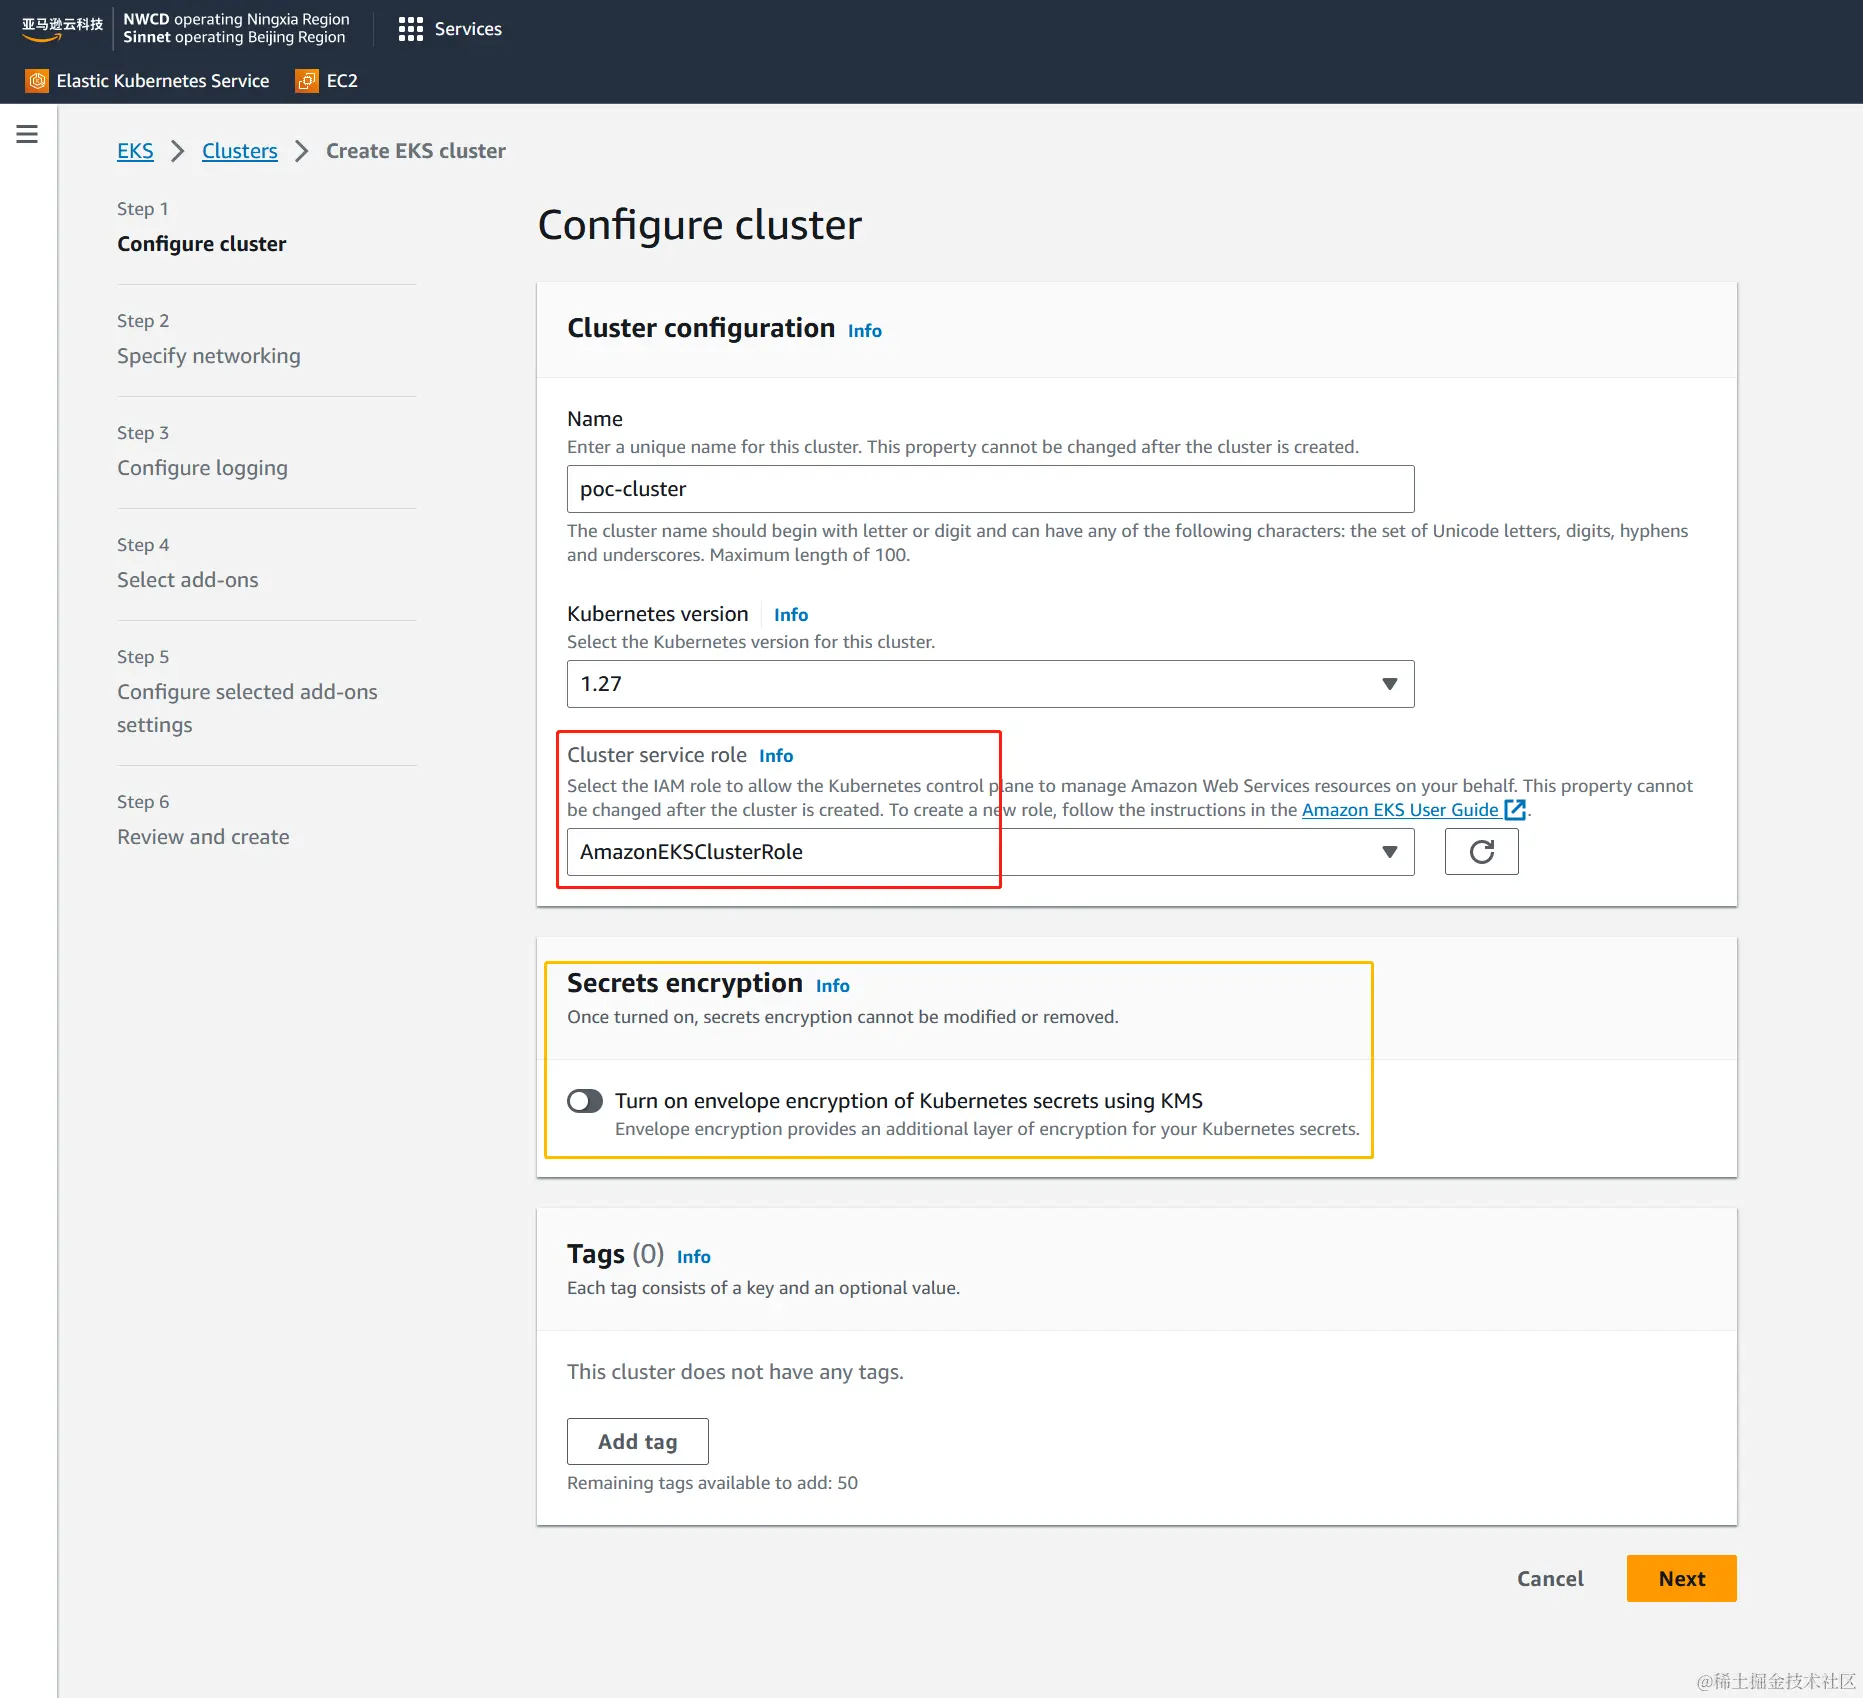Open the Kubernetes version dropdown
This screenshot has width=1863, height=1698.
pyautogui.click(x=990, y=684)
